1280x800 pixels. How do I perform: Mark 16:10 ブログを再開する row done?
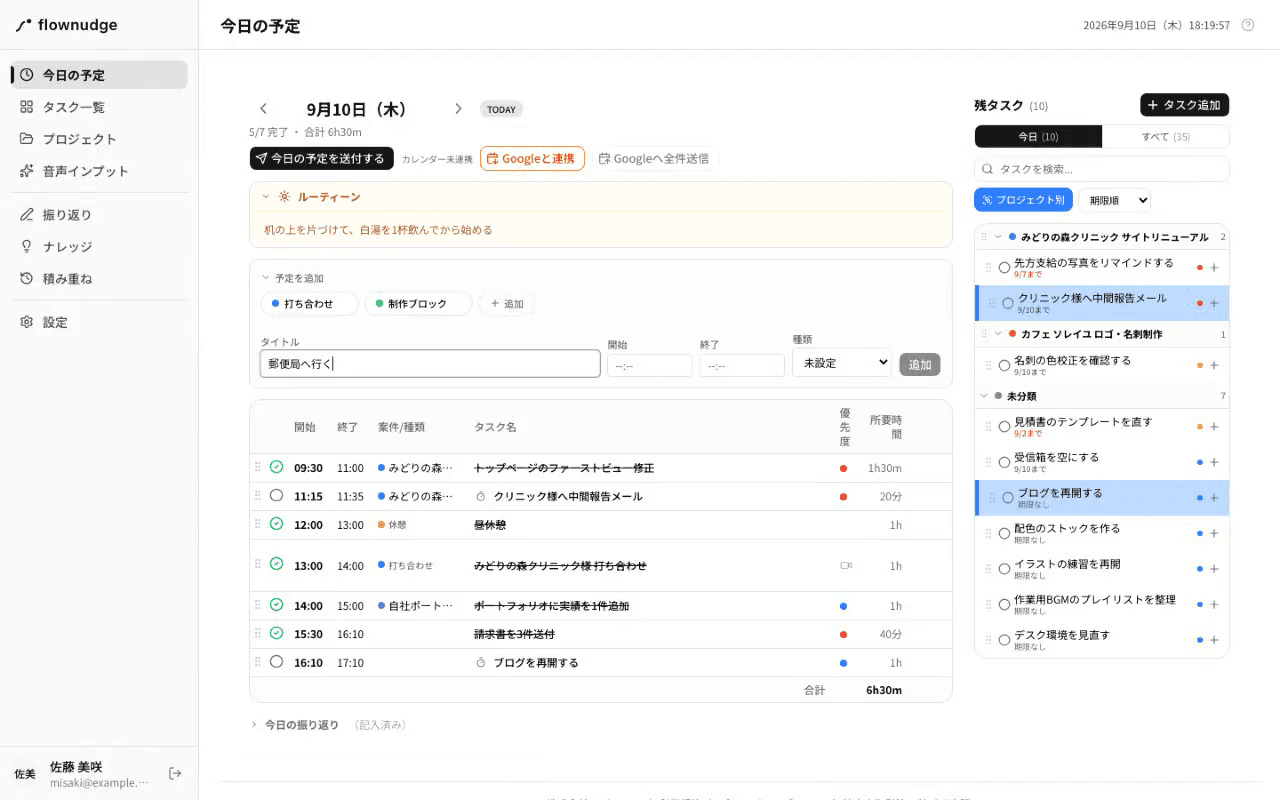pyautogui.click(x=277, y=662)
